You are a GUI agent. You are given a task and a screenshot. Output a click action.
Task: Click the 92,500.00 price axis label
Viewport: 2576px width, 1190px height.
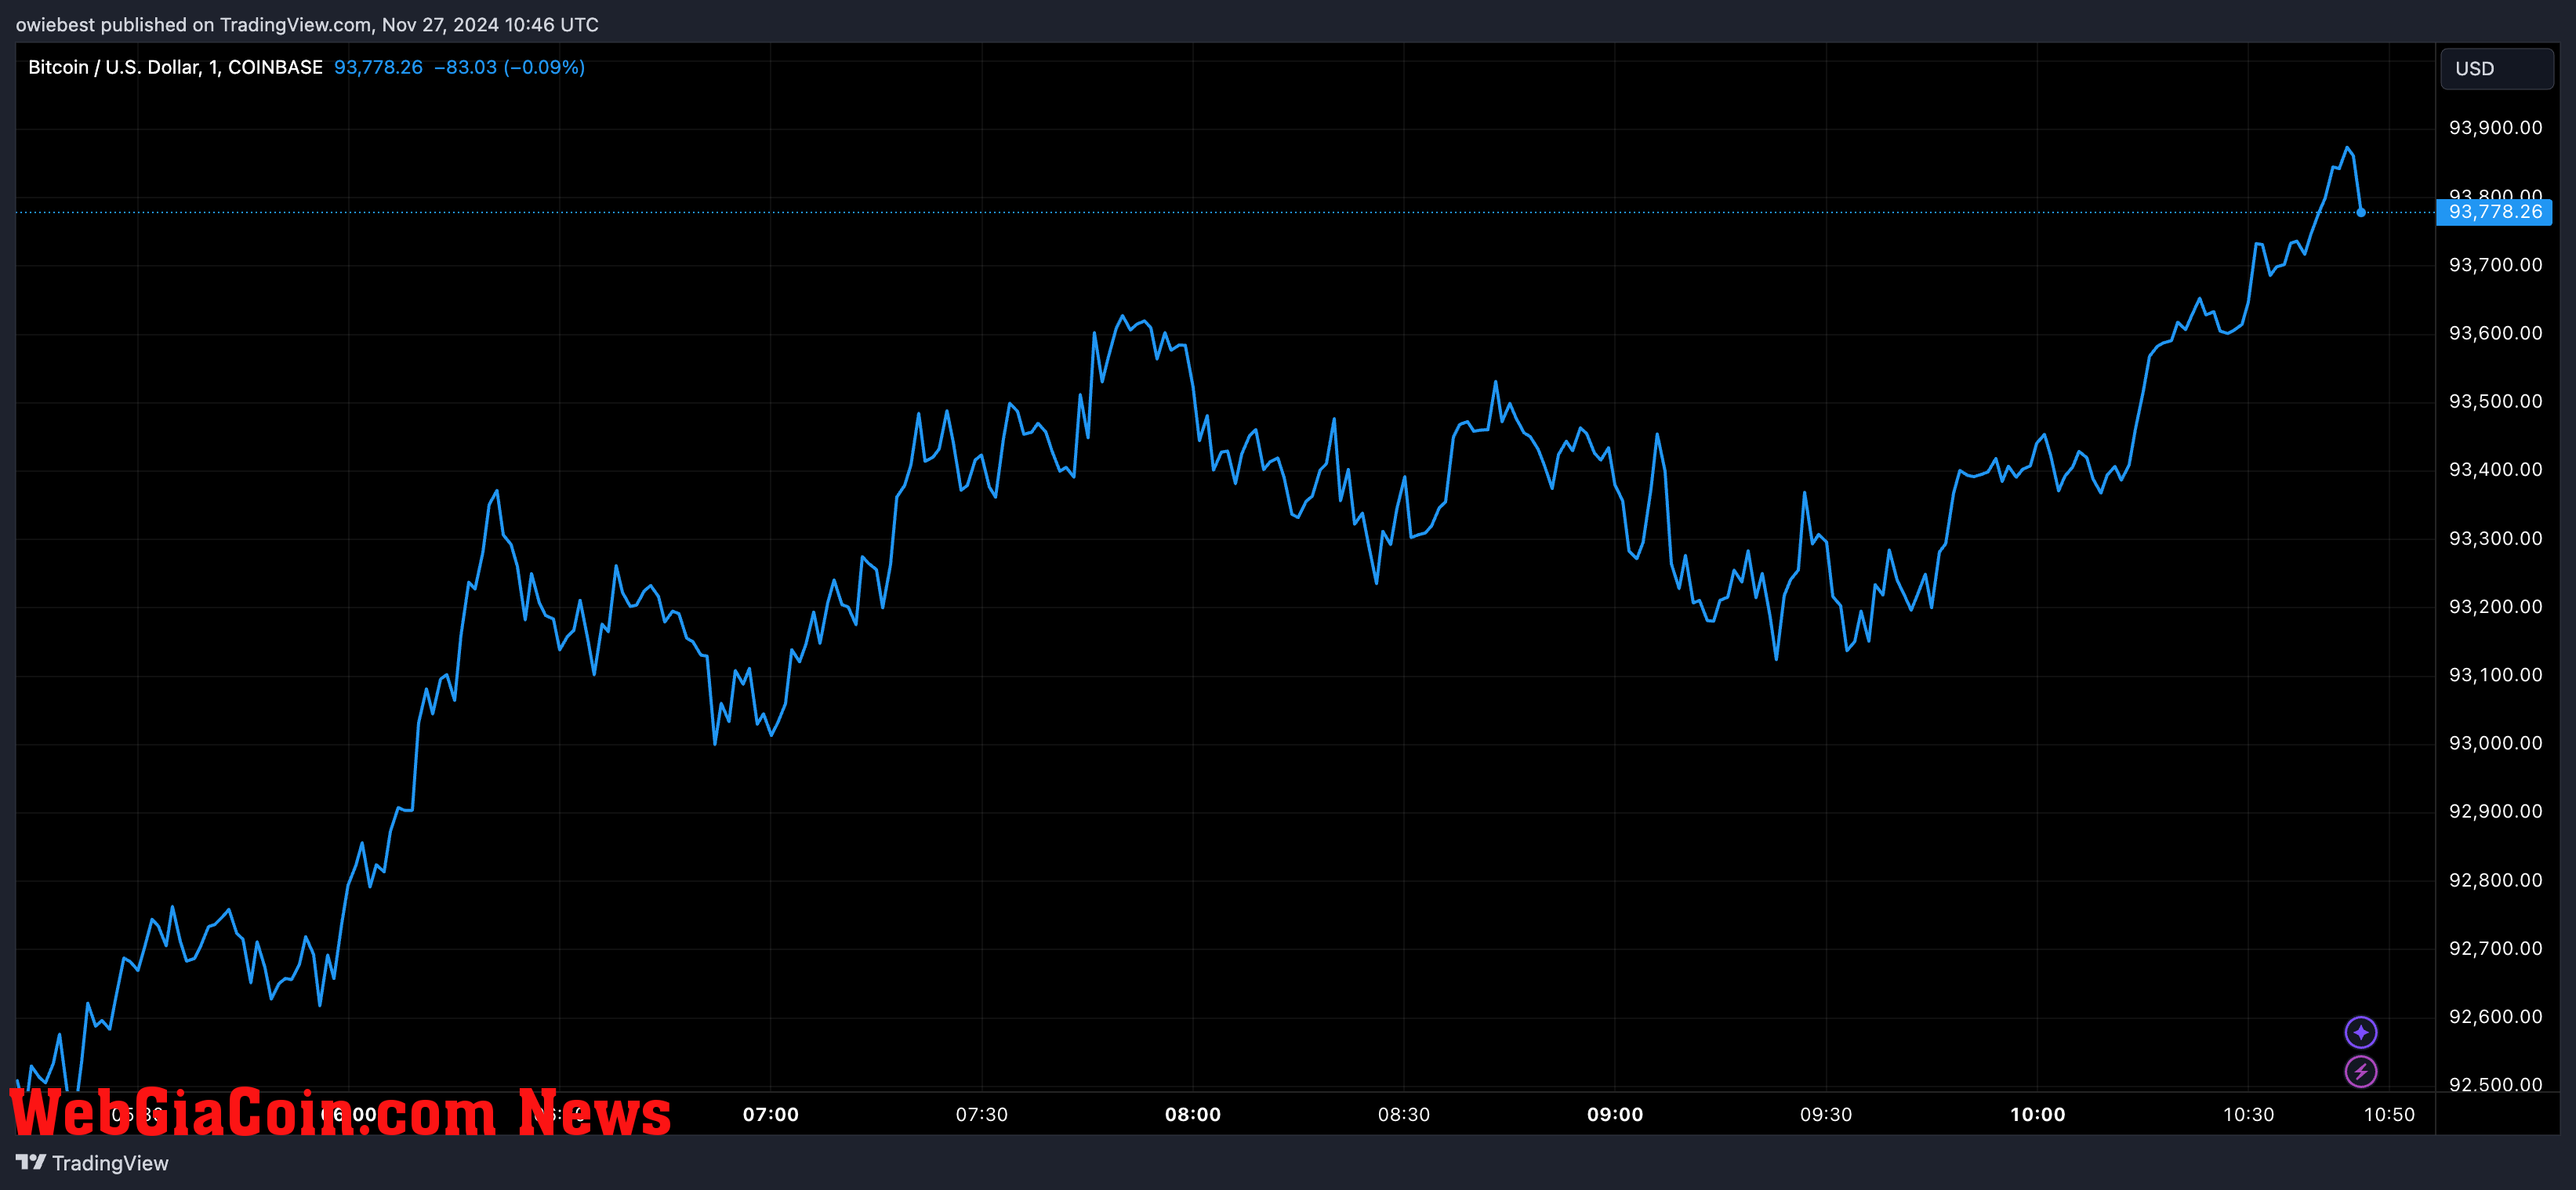2495,1084
